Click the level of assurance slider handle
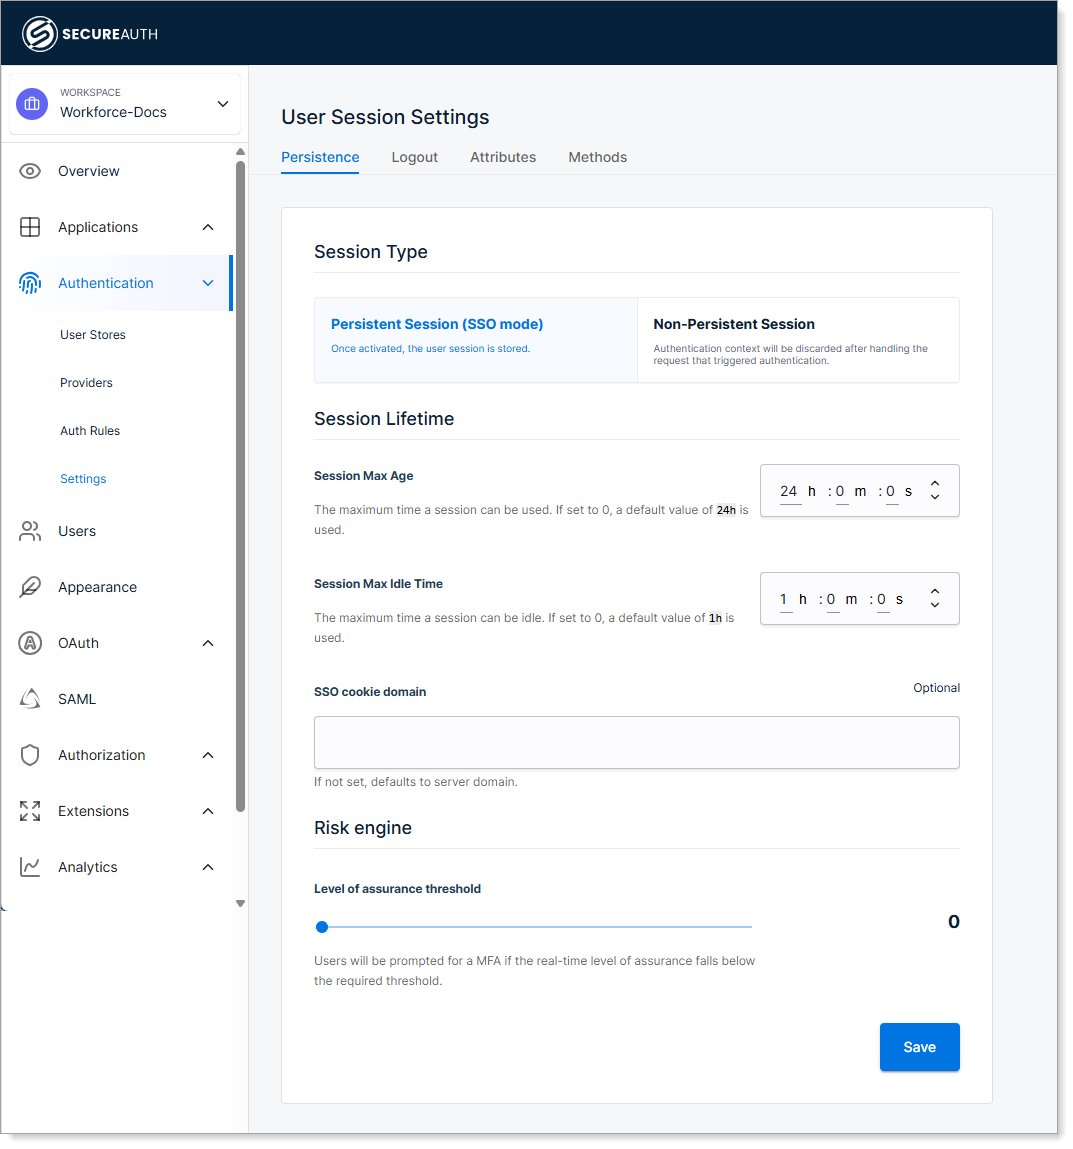 pos(322,927)
